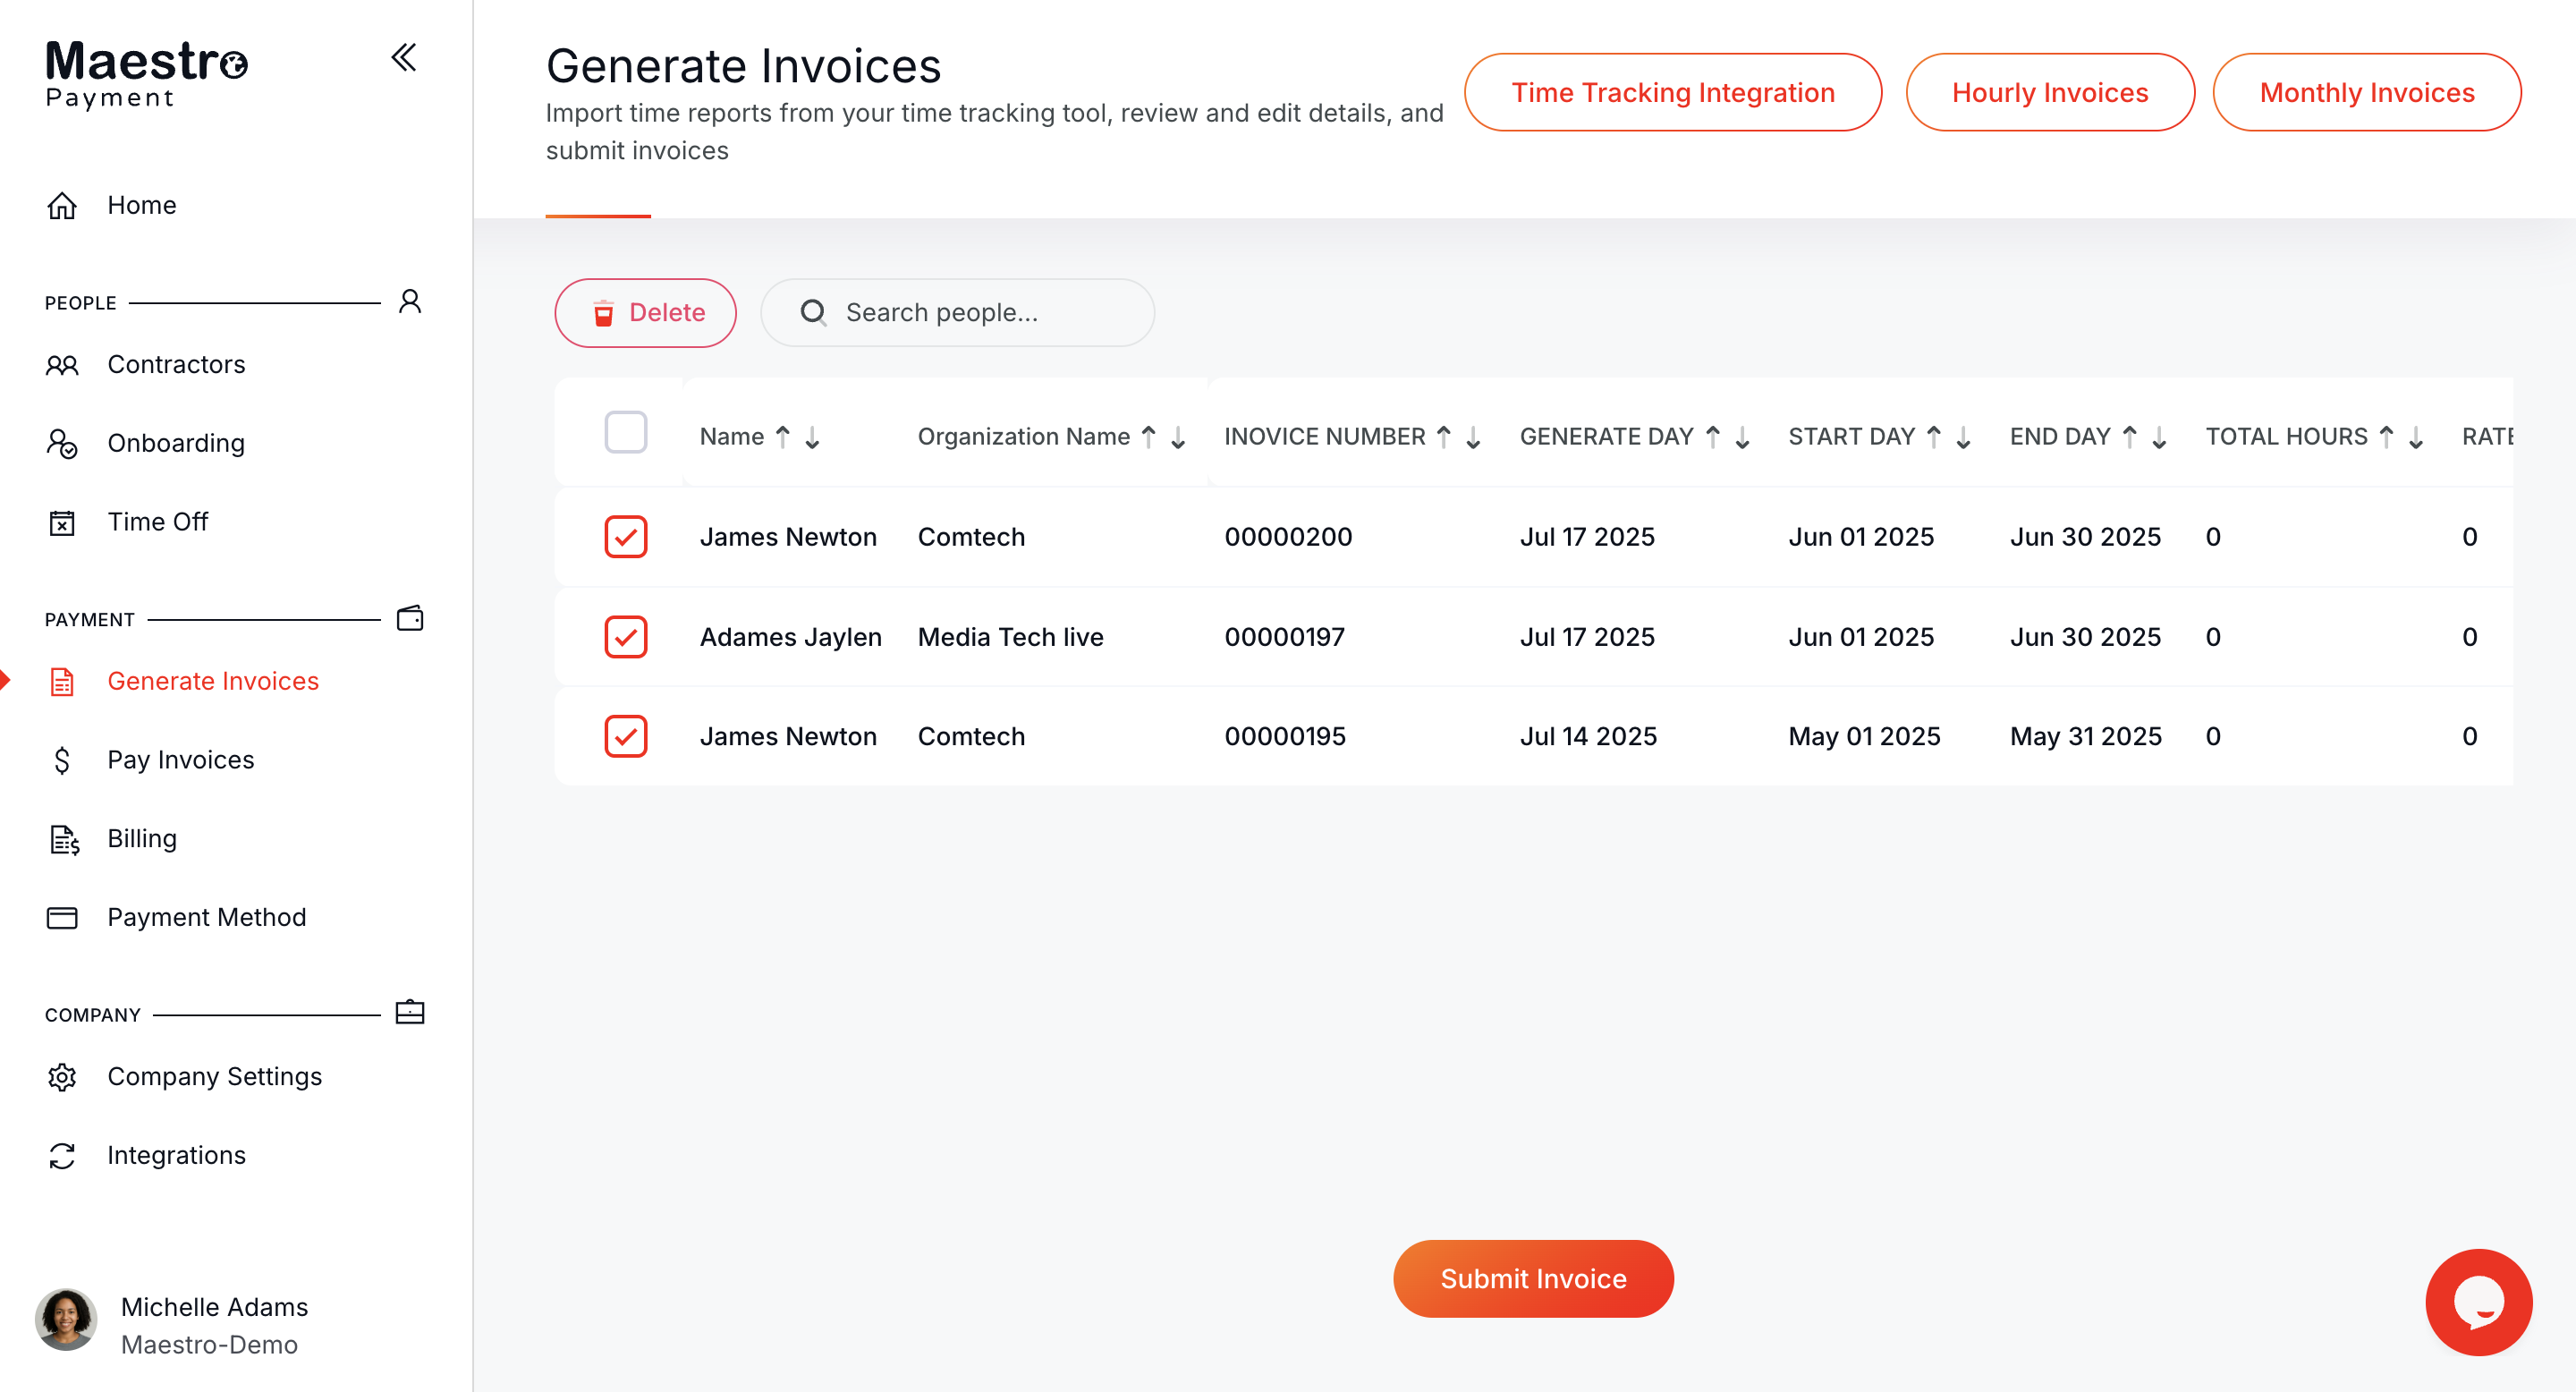Click the Delete button
Image resolution: width=2576 pixels, height=1392 pixels.
[645, 313]
